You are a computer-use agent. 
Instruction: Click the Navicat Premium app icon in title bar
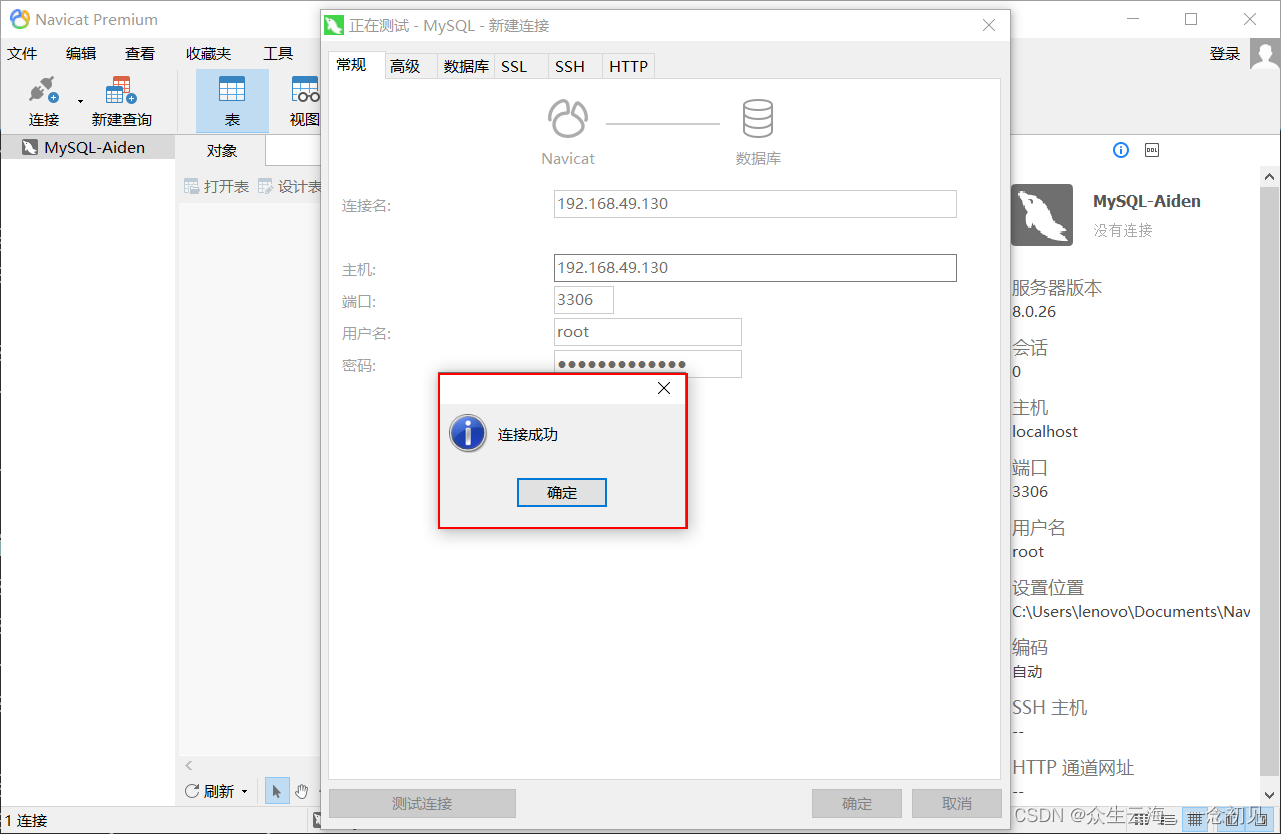tap(19, 19)
